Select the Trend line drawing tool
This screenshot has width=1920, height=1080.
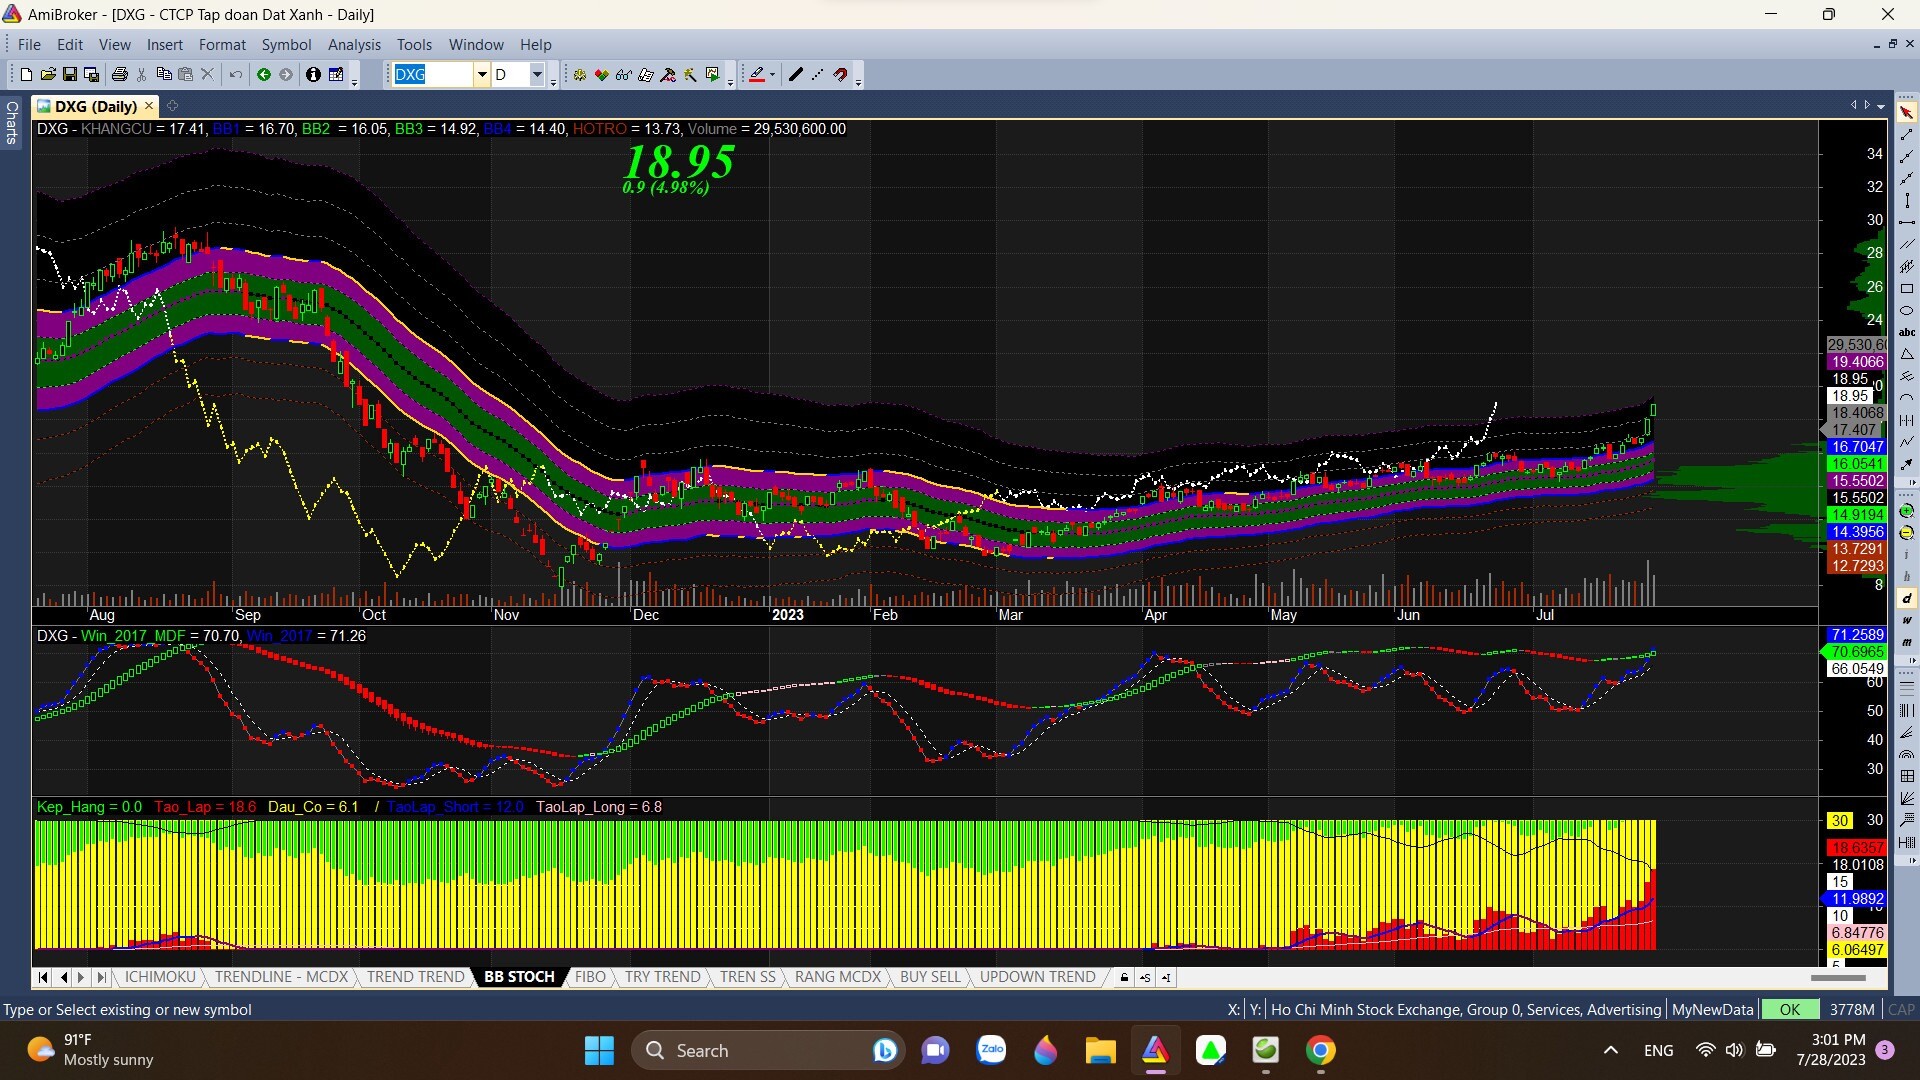1907,134
